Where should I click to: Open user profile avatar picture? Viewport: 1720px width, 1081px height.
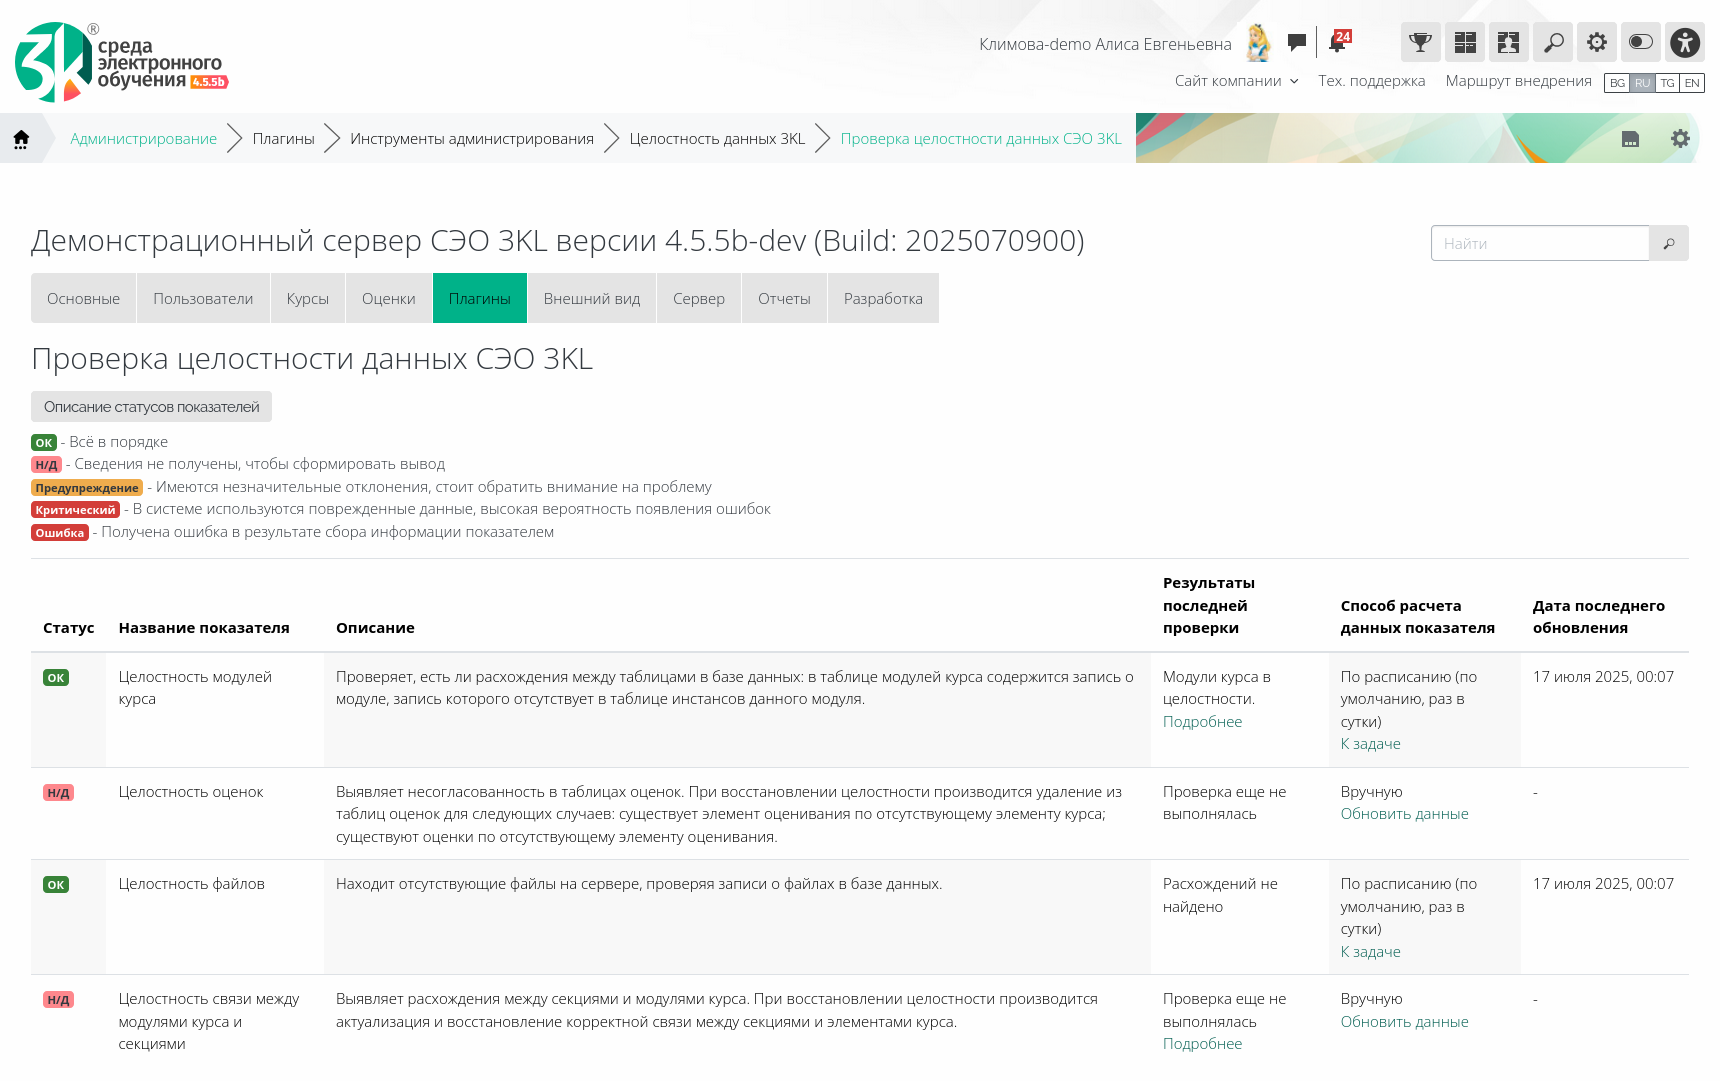coord(1258,43)
